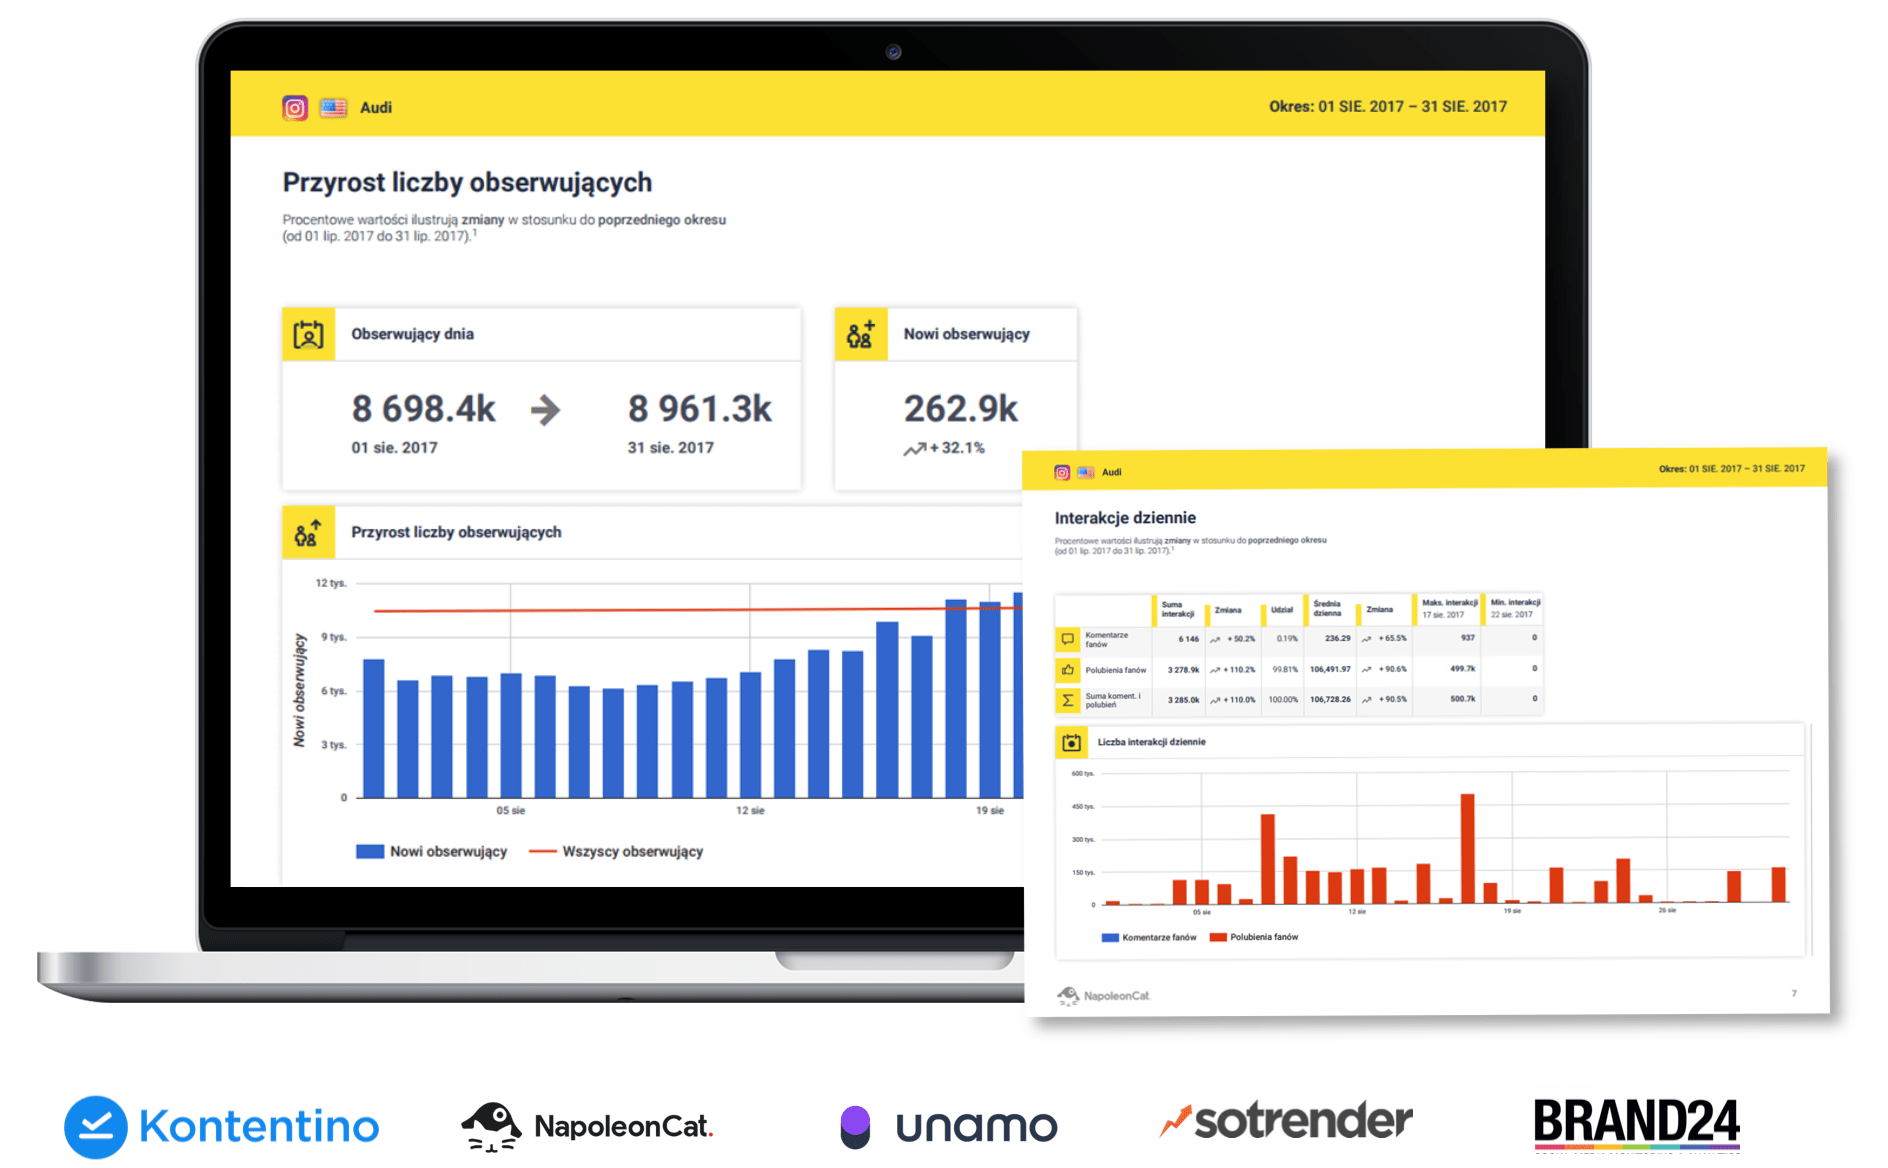1888x1168 pixels.
Task: Click the 8 961.3k value
Action: (x=700, y=409)
